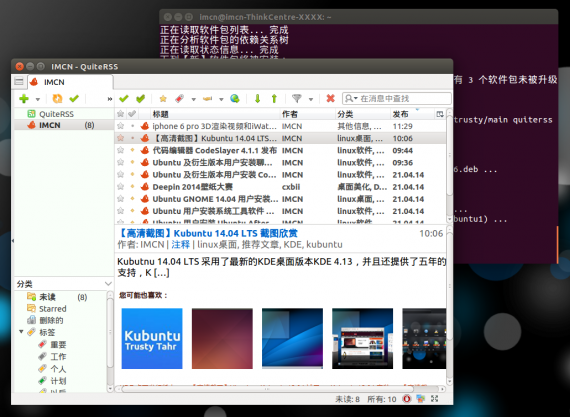Click the green plus Add feed icon
This screenshot has height=417, width=570.
tap(24, 99)
